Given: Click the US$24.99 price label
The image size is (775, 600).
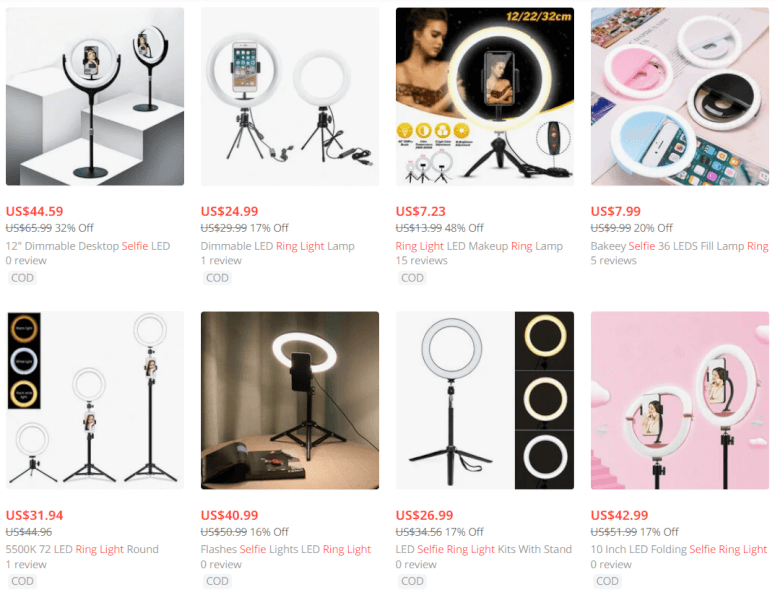Looking at the screenshot, I should (x=229, y=212).
